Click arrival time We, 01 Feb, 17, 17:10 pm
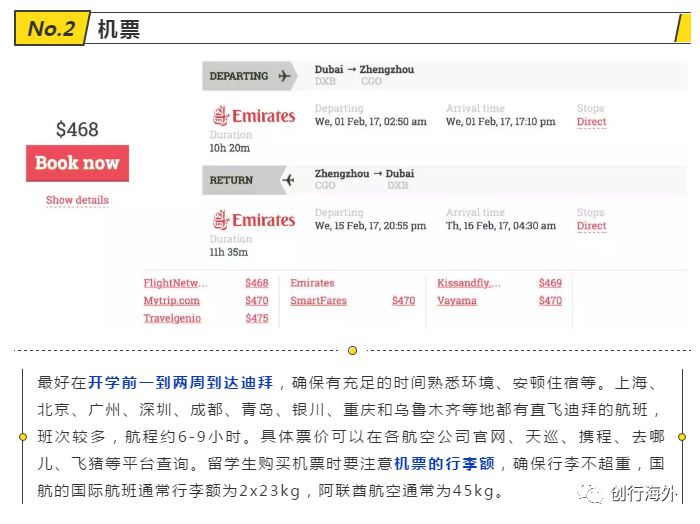700x524 pixels. click(500, 121)
